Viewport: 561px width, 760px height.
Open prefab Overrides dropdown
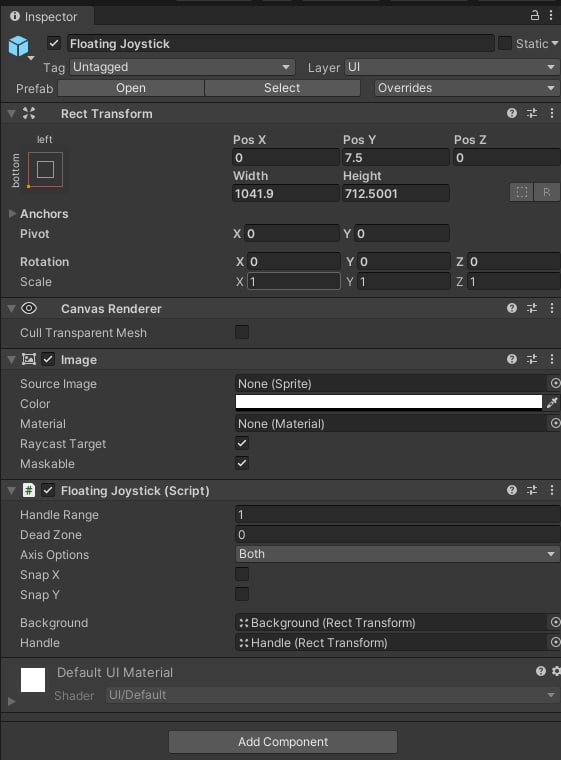(467, 88)
